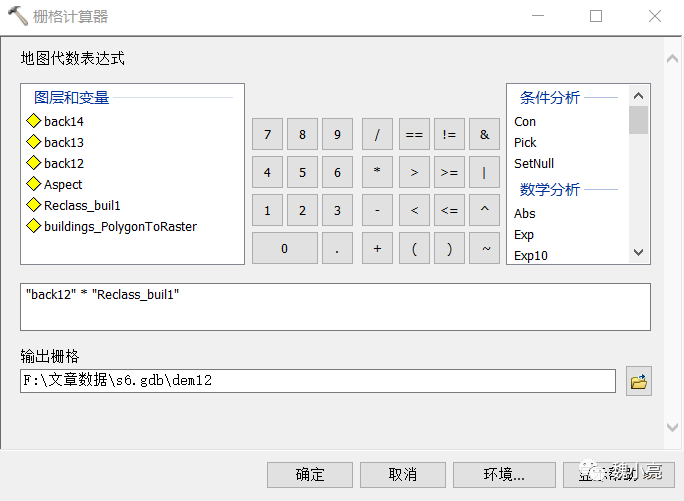Click the number 5 button
This screenshot has width=684, height=501.
[302, 172]
